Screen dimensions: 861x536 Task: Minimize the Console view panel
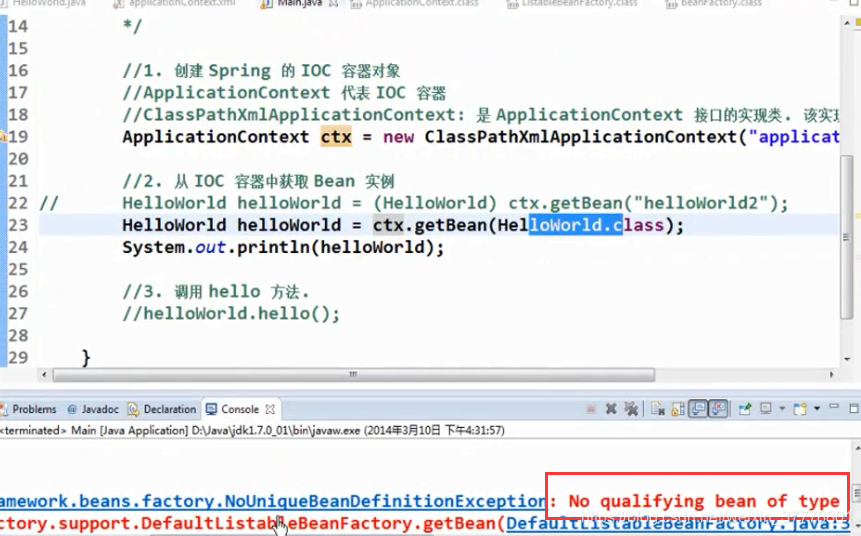coord(834,407)
